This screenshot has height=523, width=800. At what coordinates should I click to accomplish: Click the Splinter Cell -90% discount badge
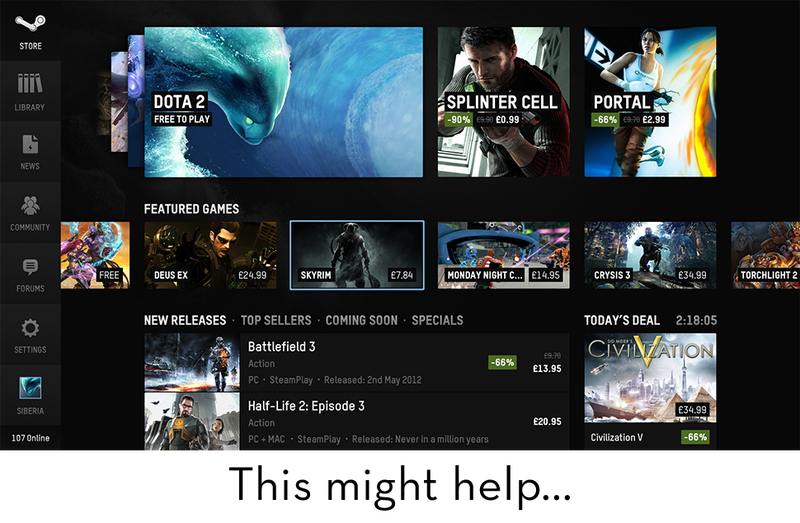pos(459,120)
